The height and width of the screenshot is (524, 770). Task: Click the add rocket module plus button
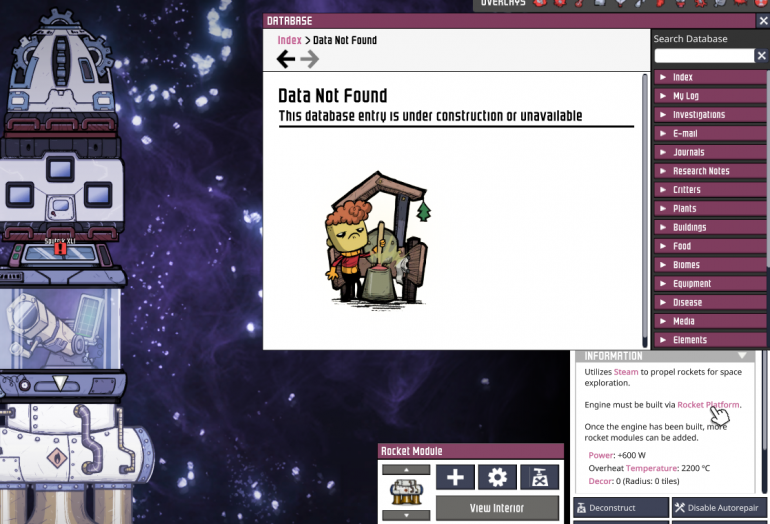(455, 477)
